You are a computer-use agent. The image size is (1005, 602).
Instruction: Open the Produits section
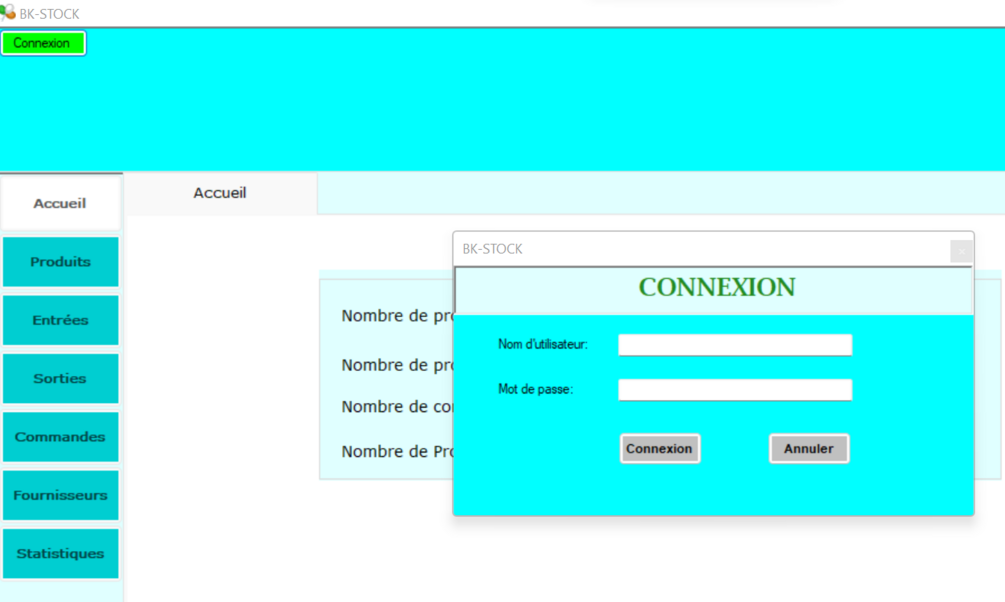point(60,261)
